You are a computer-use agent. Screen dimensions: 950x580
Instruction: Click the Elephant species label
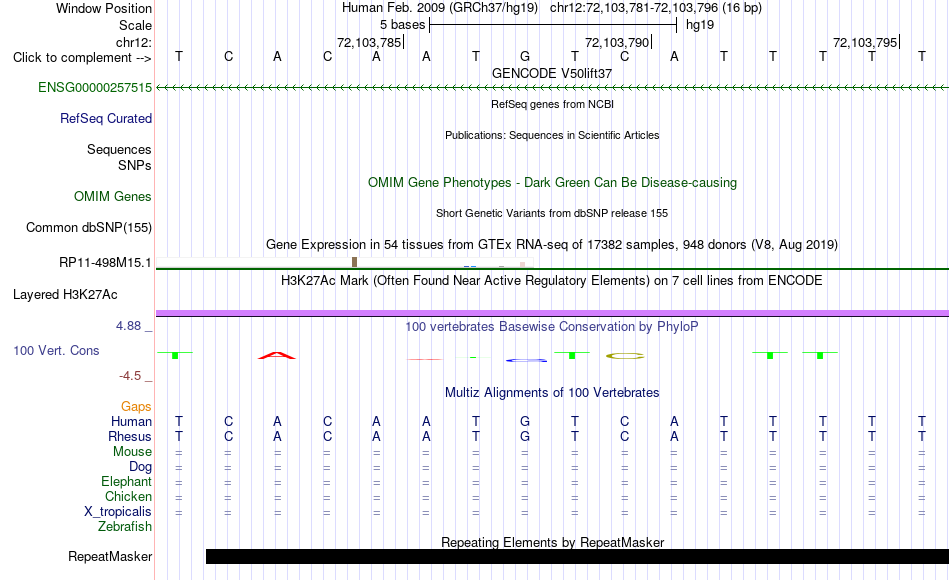tap(127, 482)
